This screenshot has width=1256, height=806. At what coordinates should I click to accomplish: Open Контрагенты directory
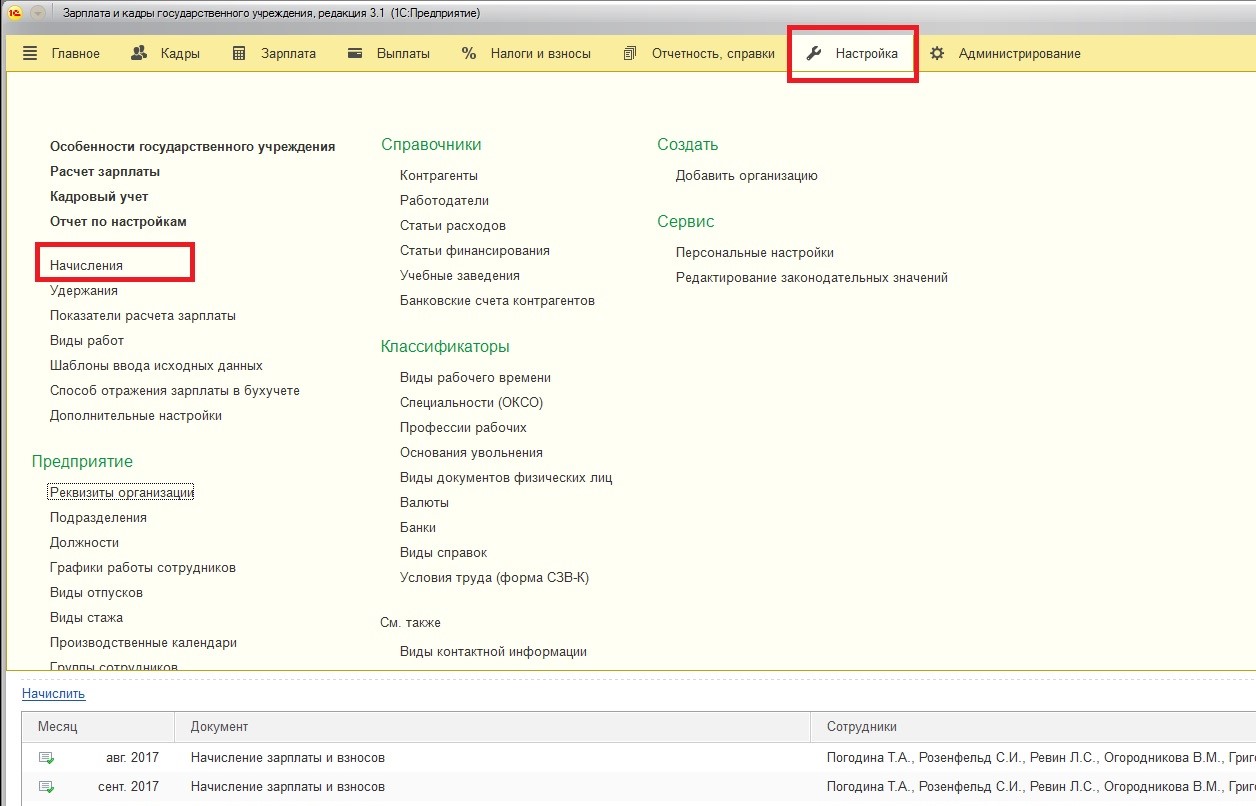(x=439, y=175)
